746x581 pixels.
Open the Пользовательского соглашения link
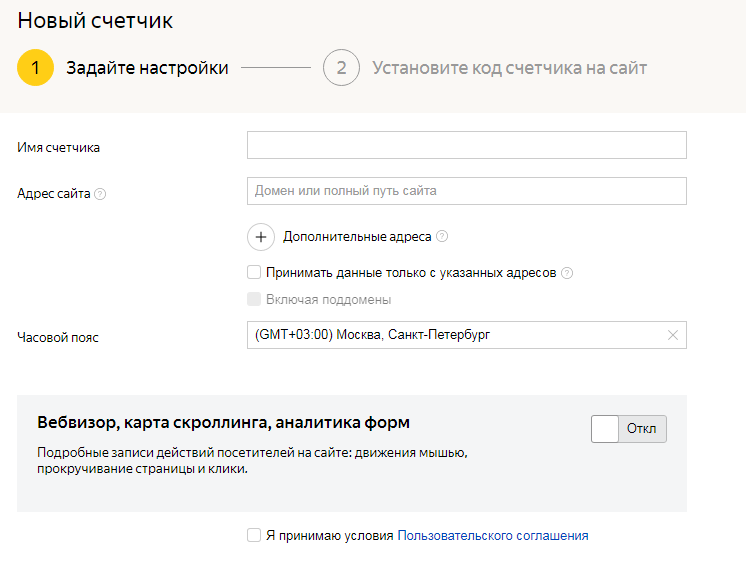coord(493,535)
